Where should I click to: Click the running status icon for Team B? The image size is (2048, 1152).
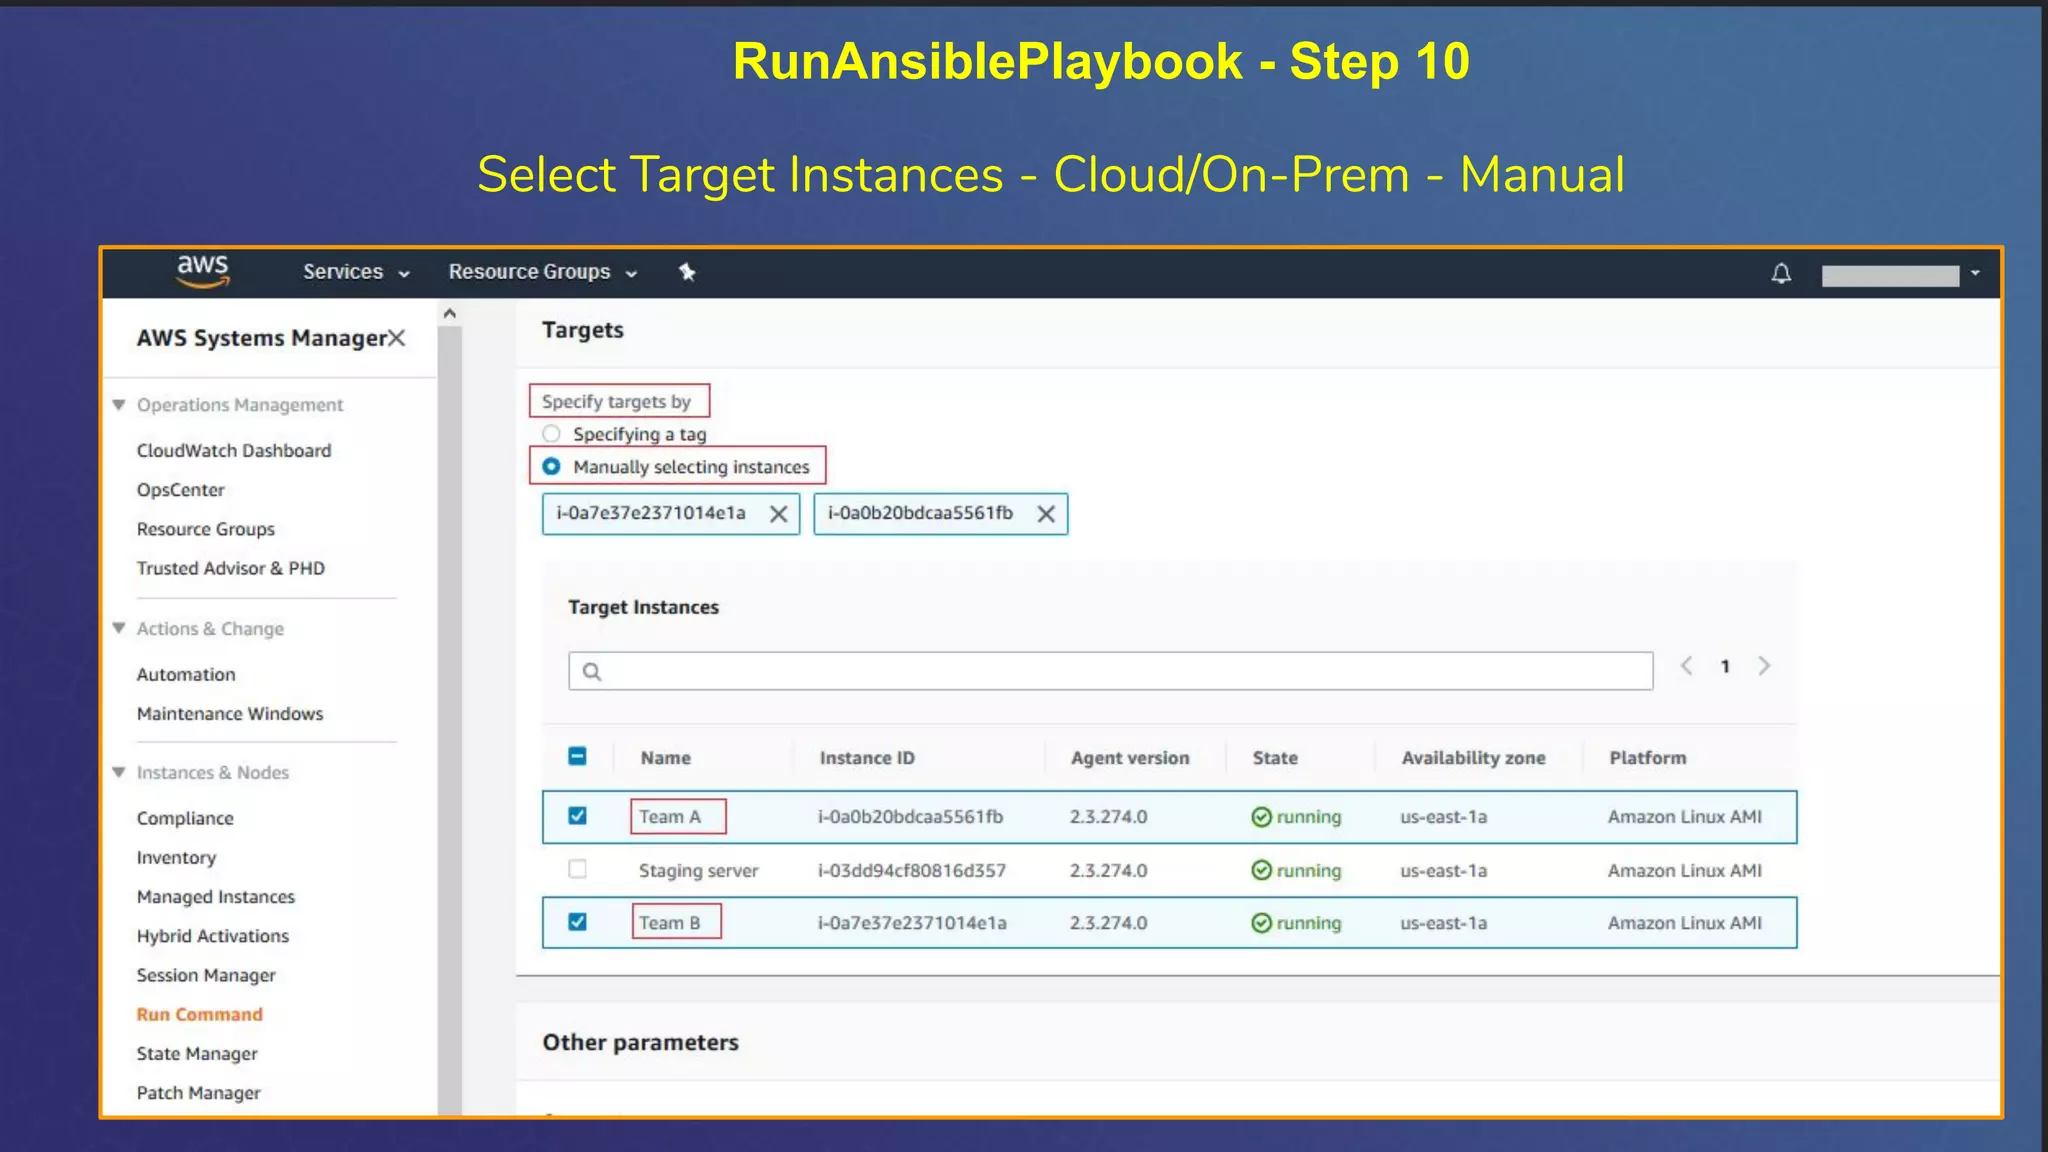coord(1262,923)
